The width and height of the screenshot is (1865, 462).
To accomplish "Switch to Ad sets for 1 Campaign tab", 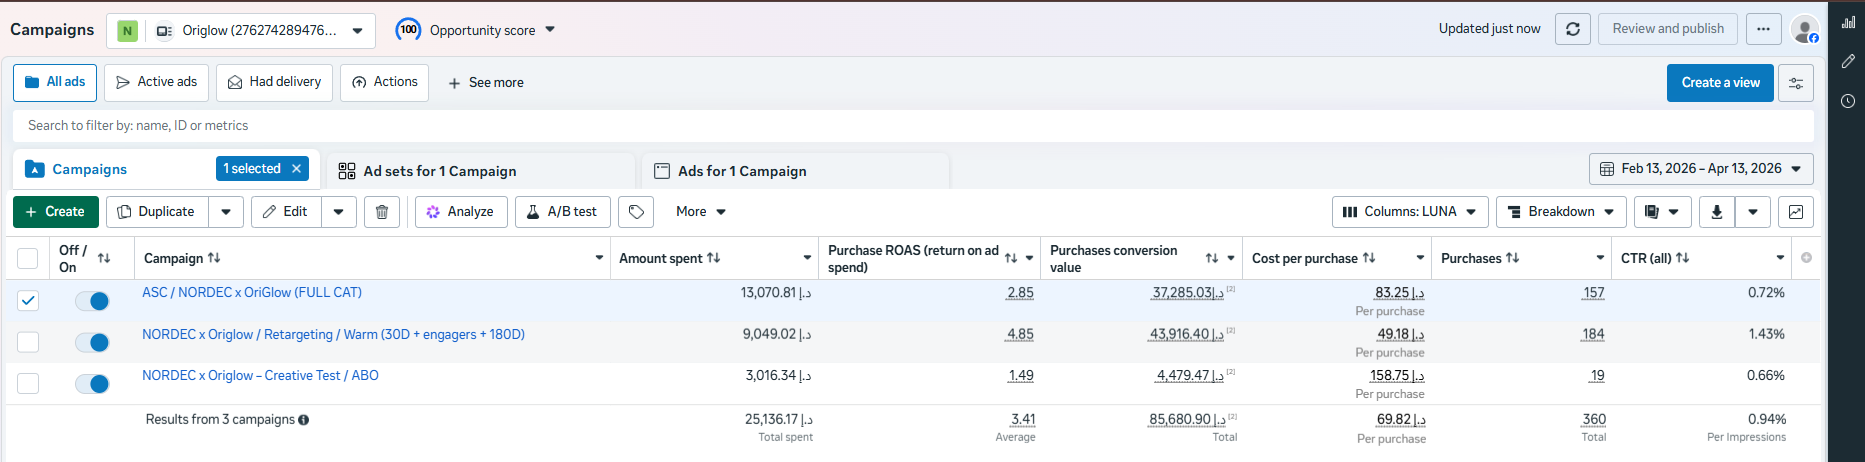I will click(480, 171).
